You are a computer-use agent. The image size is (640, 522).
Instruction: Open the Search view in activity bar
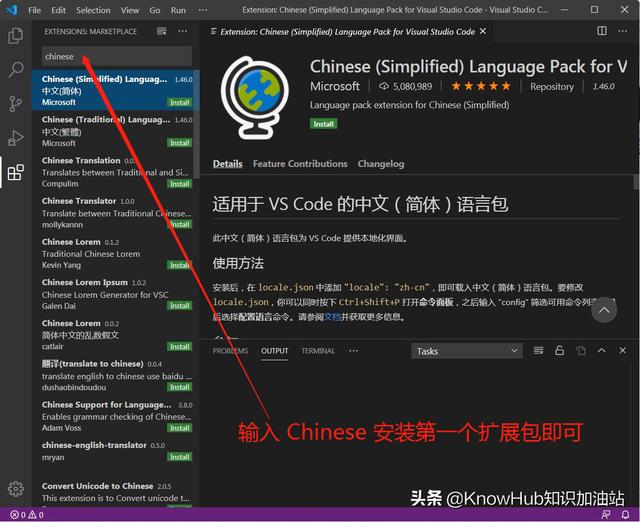16,69
